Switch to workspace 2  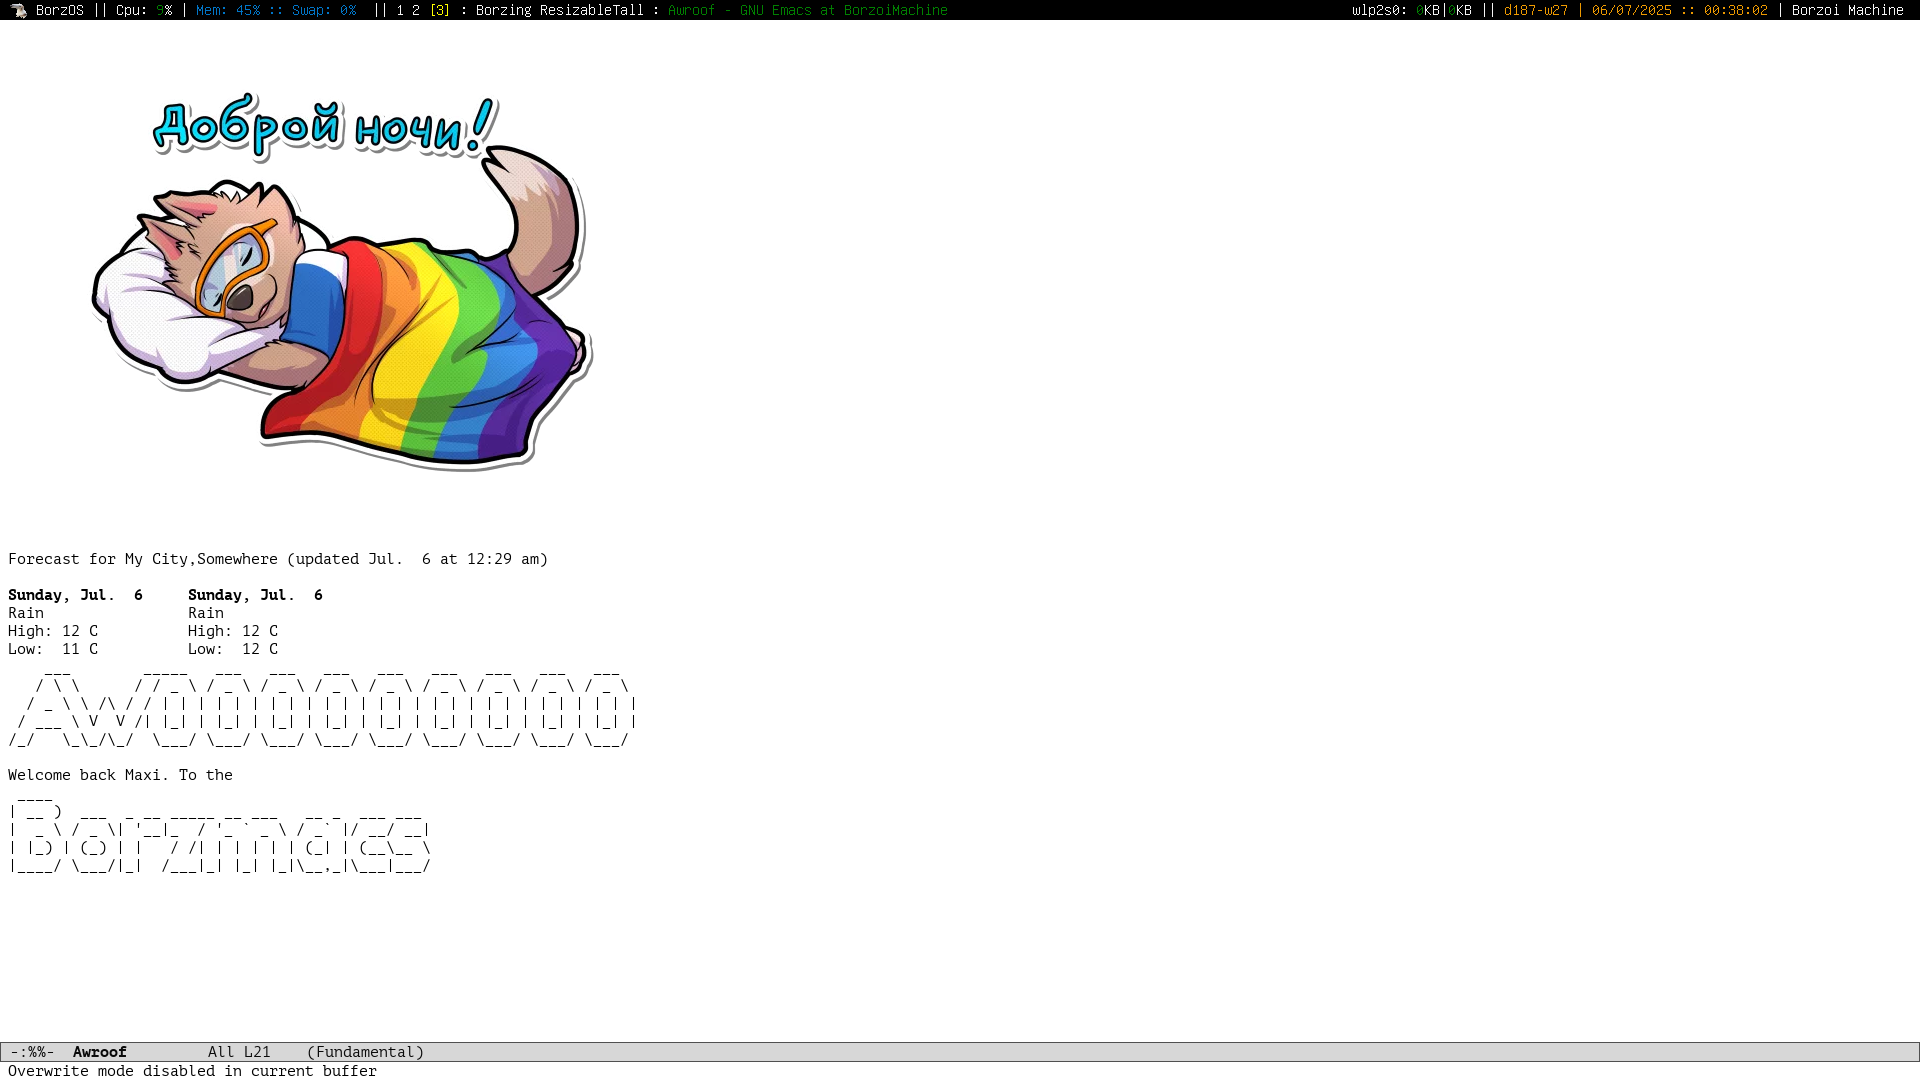point(416,10)
